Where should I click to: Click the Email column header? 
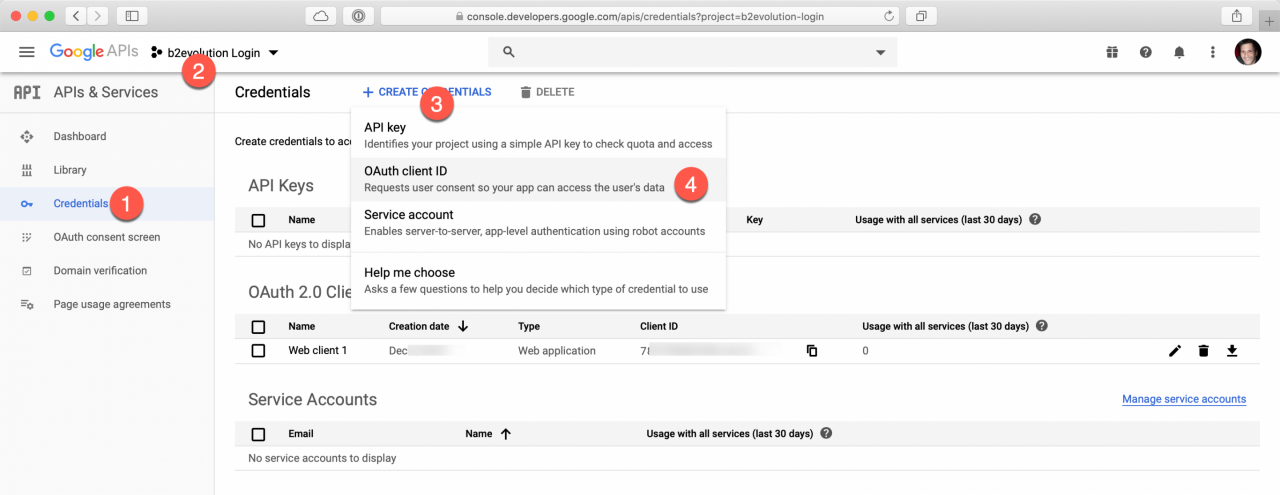click(x=301, y=434)
